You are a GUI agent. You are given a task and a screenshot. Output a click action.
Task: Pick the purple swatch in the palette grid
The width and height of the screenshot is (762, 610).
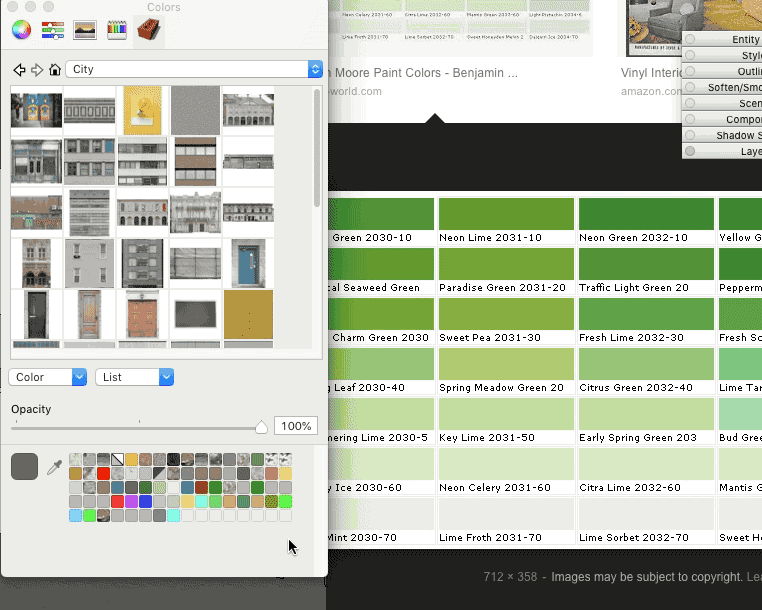131,501
